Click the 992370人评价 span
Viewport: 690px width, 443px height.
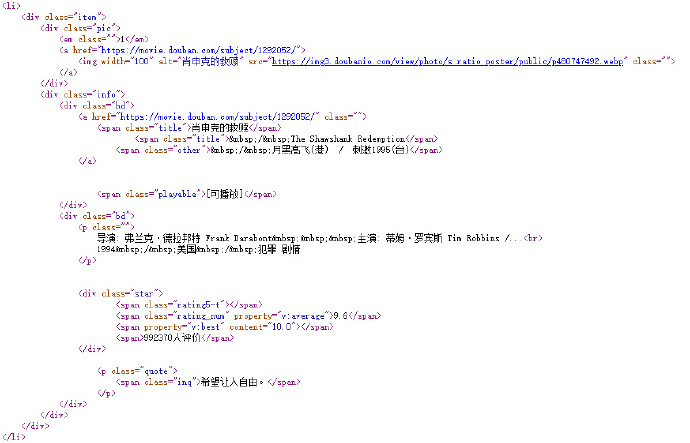coord(175,338)
